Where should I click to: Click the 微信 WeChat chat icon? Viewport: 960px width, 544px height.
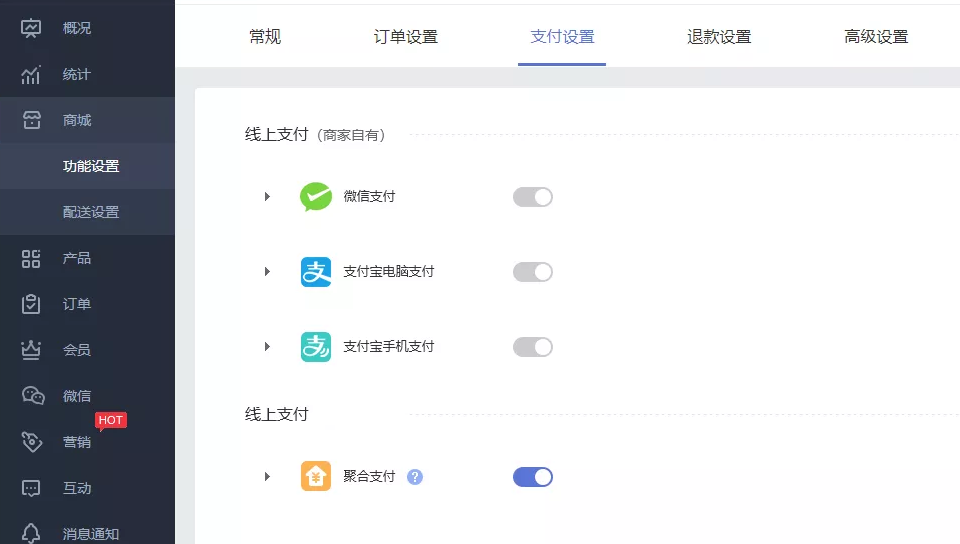(x=33, y=396)
